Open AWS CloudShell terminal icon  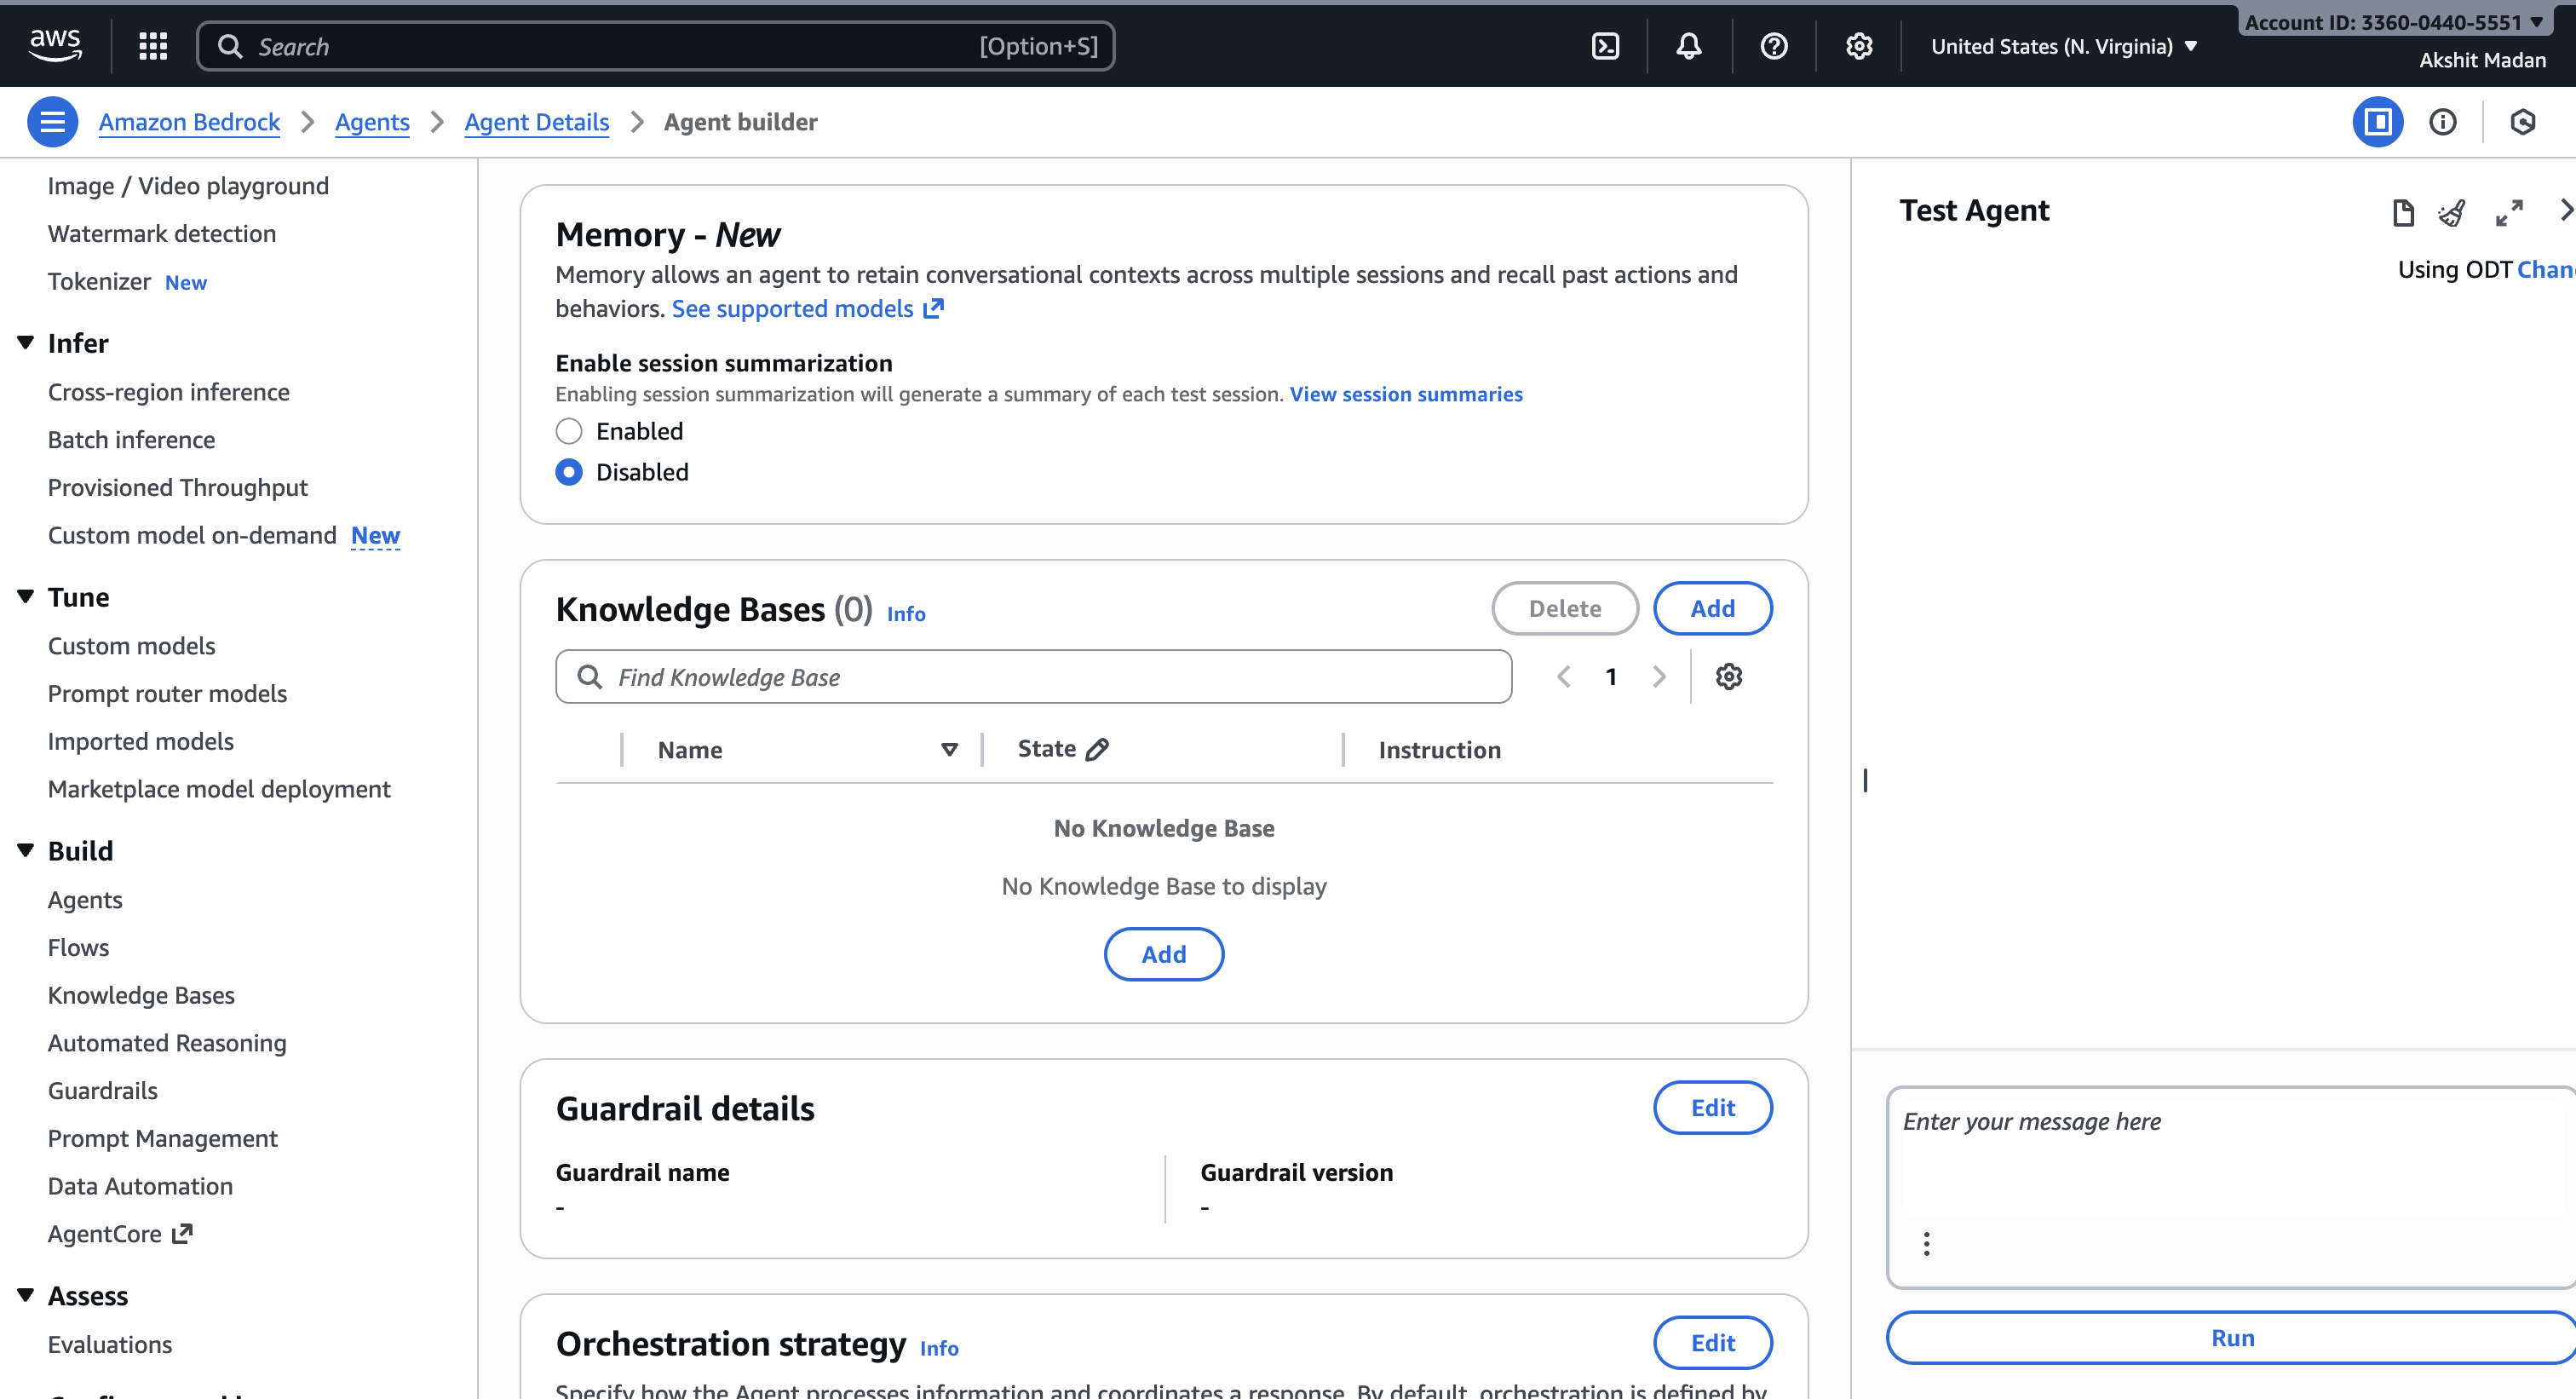1605,46
